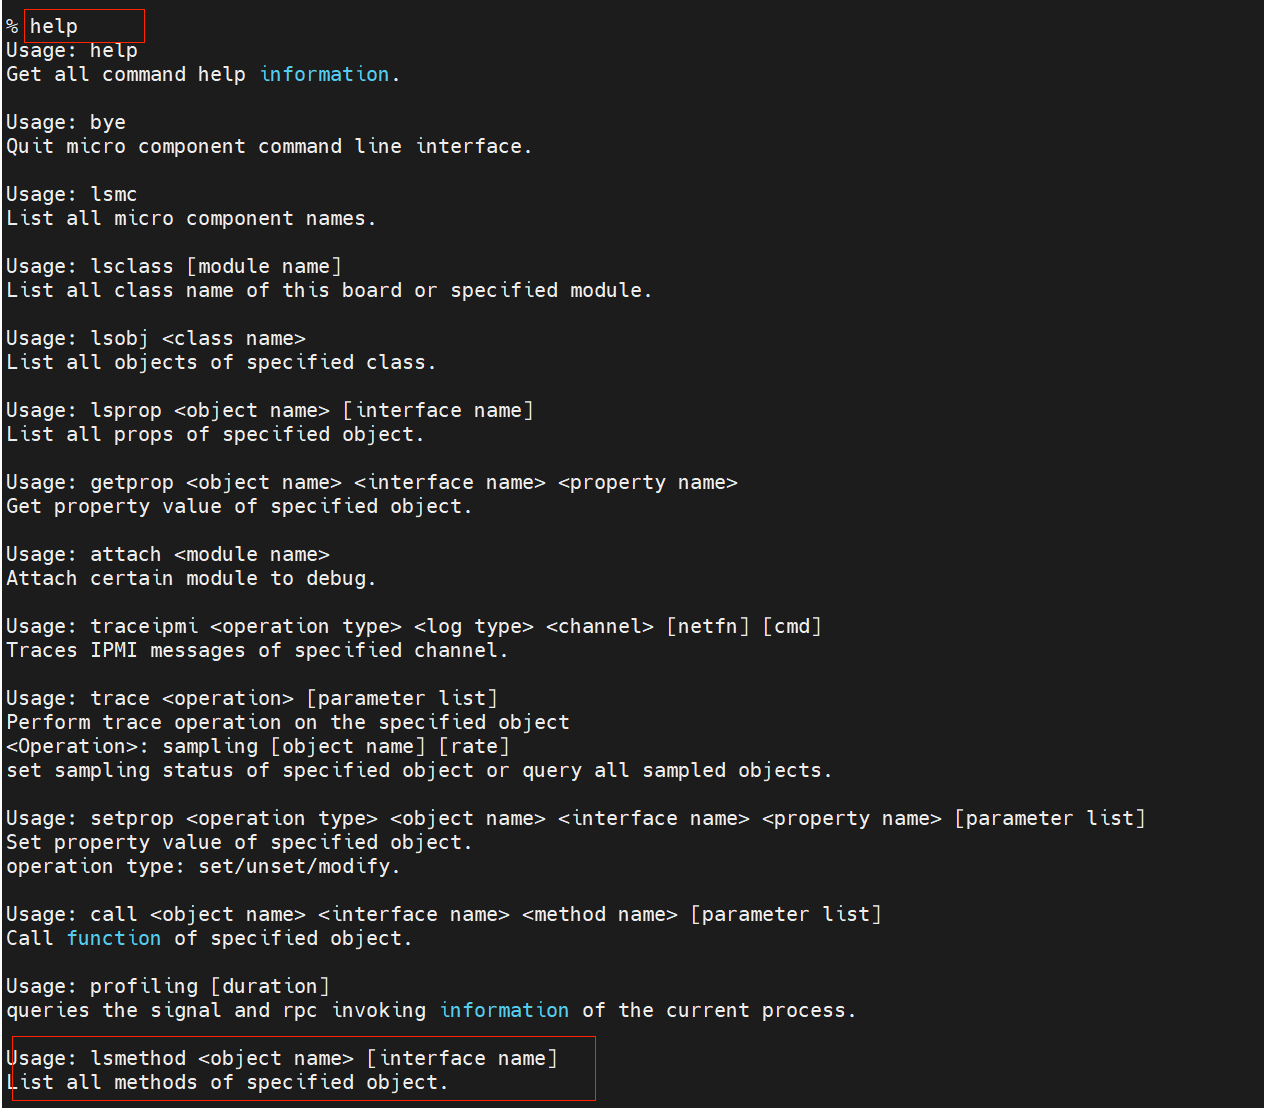1264x1108 pixels.
Task: Click the "<class name>" parameter of lsobj
Action: 234,339
